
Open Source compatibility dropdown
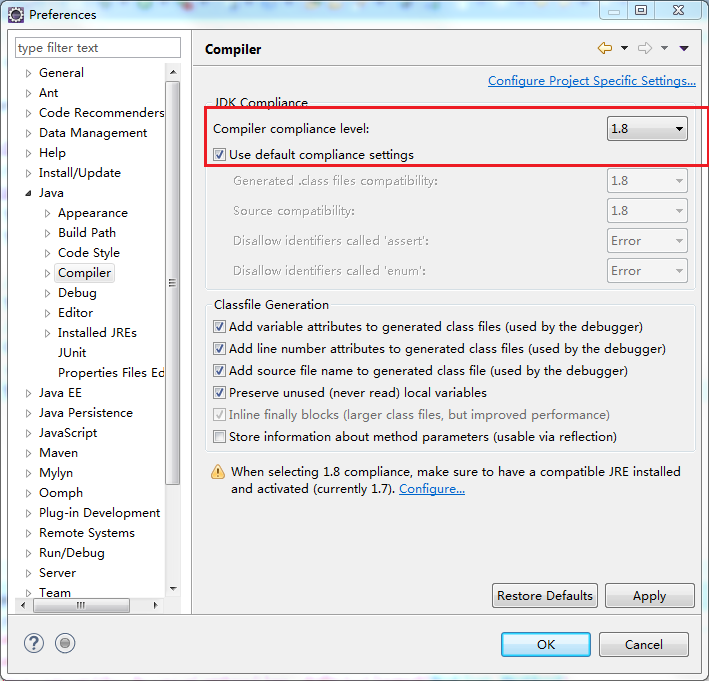click(647, 211)
